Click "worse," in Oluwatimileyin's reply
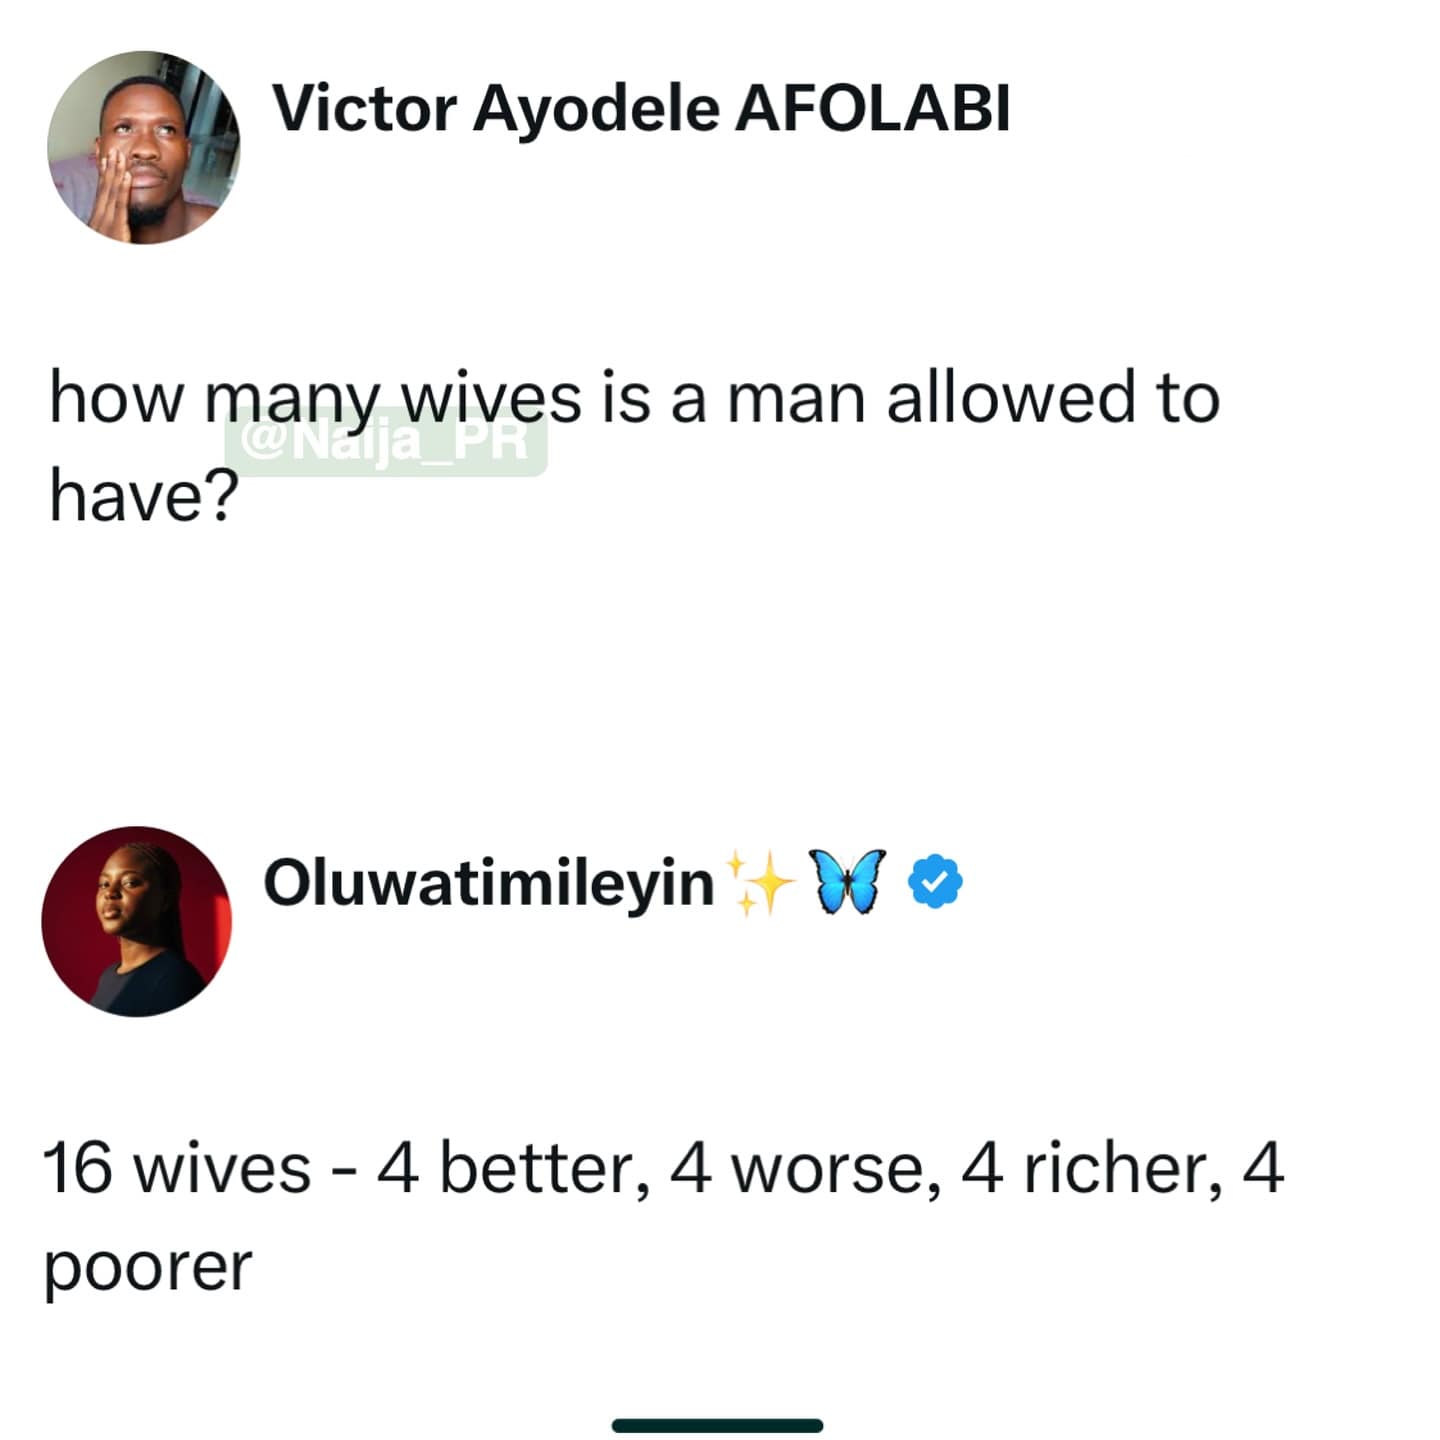This screenshot has height=1440, width=1440. pos(836,1169)
